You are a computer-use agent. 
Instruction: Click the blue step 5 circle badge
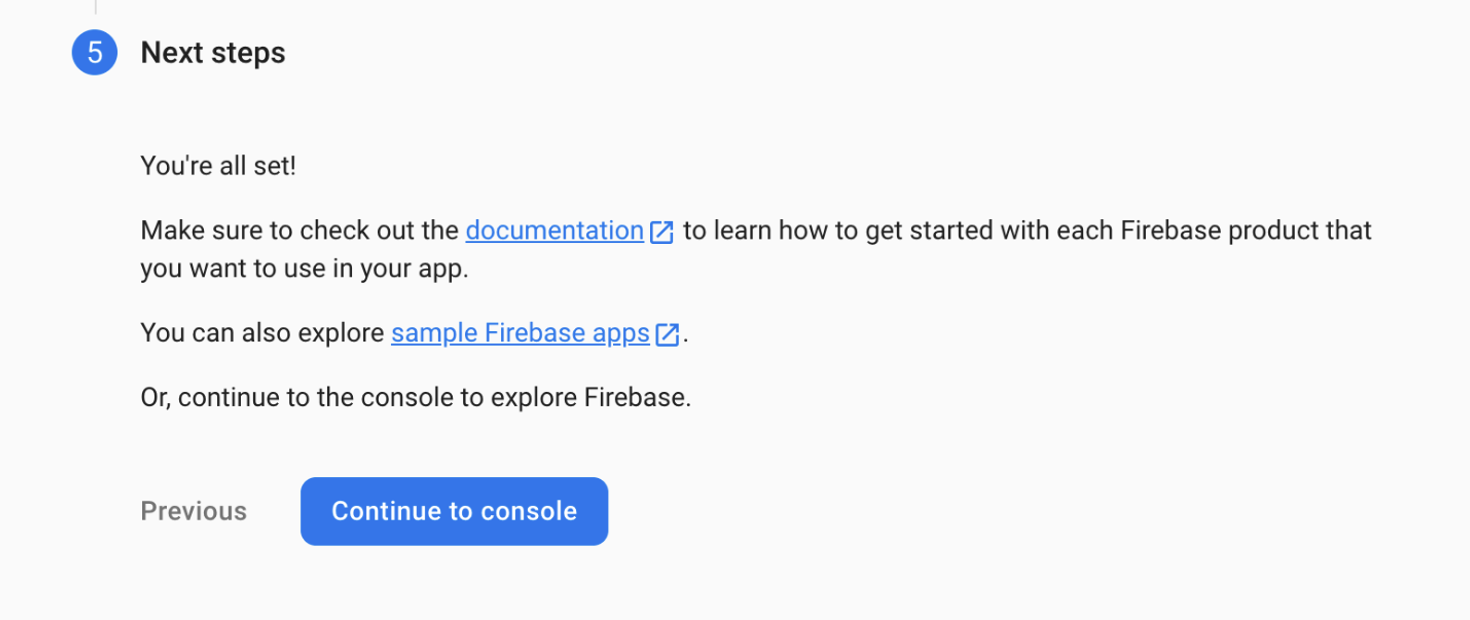pos(94,52)
